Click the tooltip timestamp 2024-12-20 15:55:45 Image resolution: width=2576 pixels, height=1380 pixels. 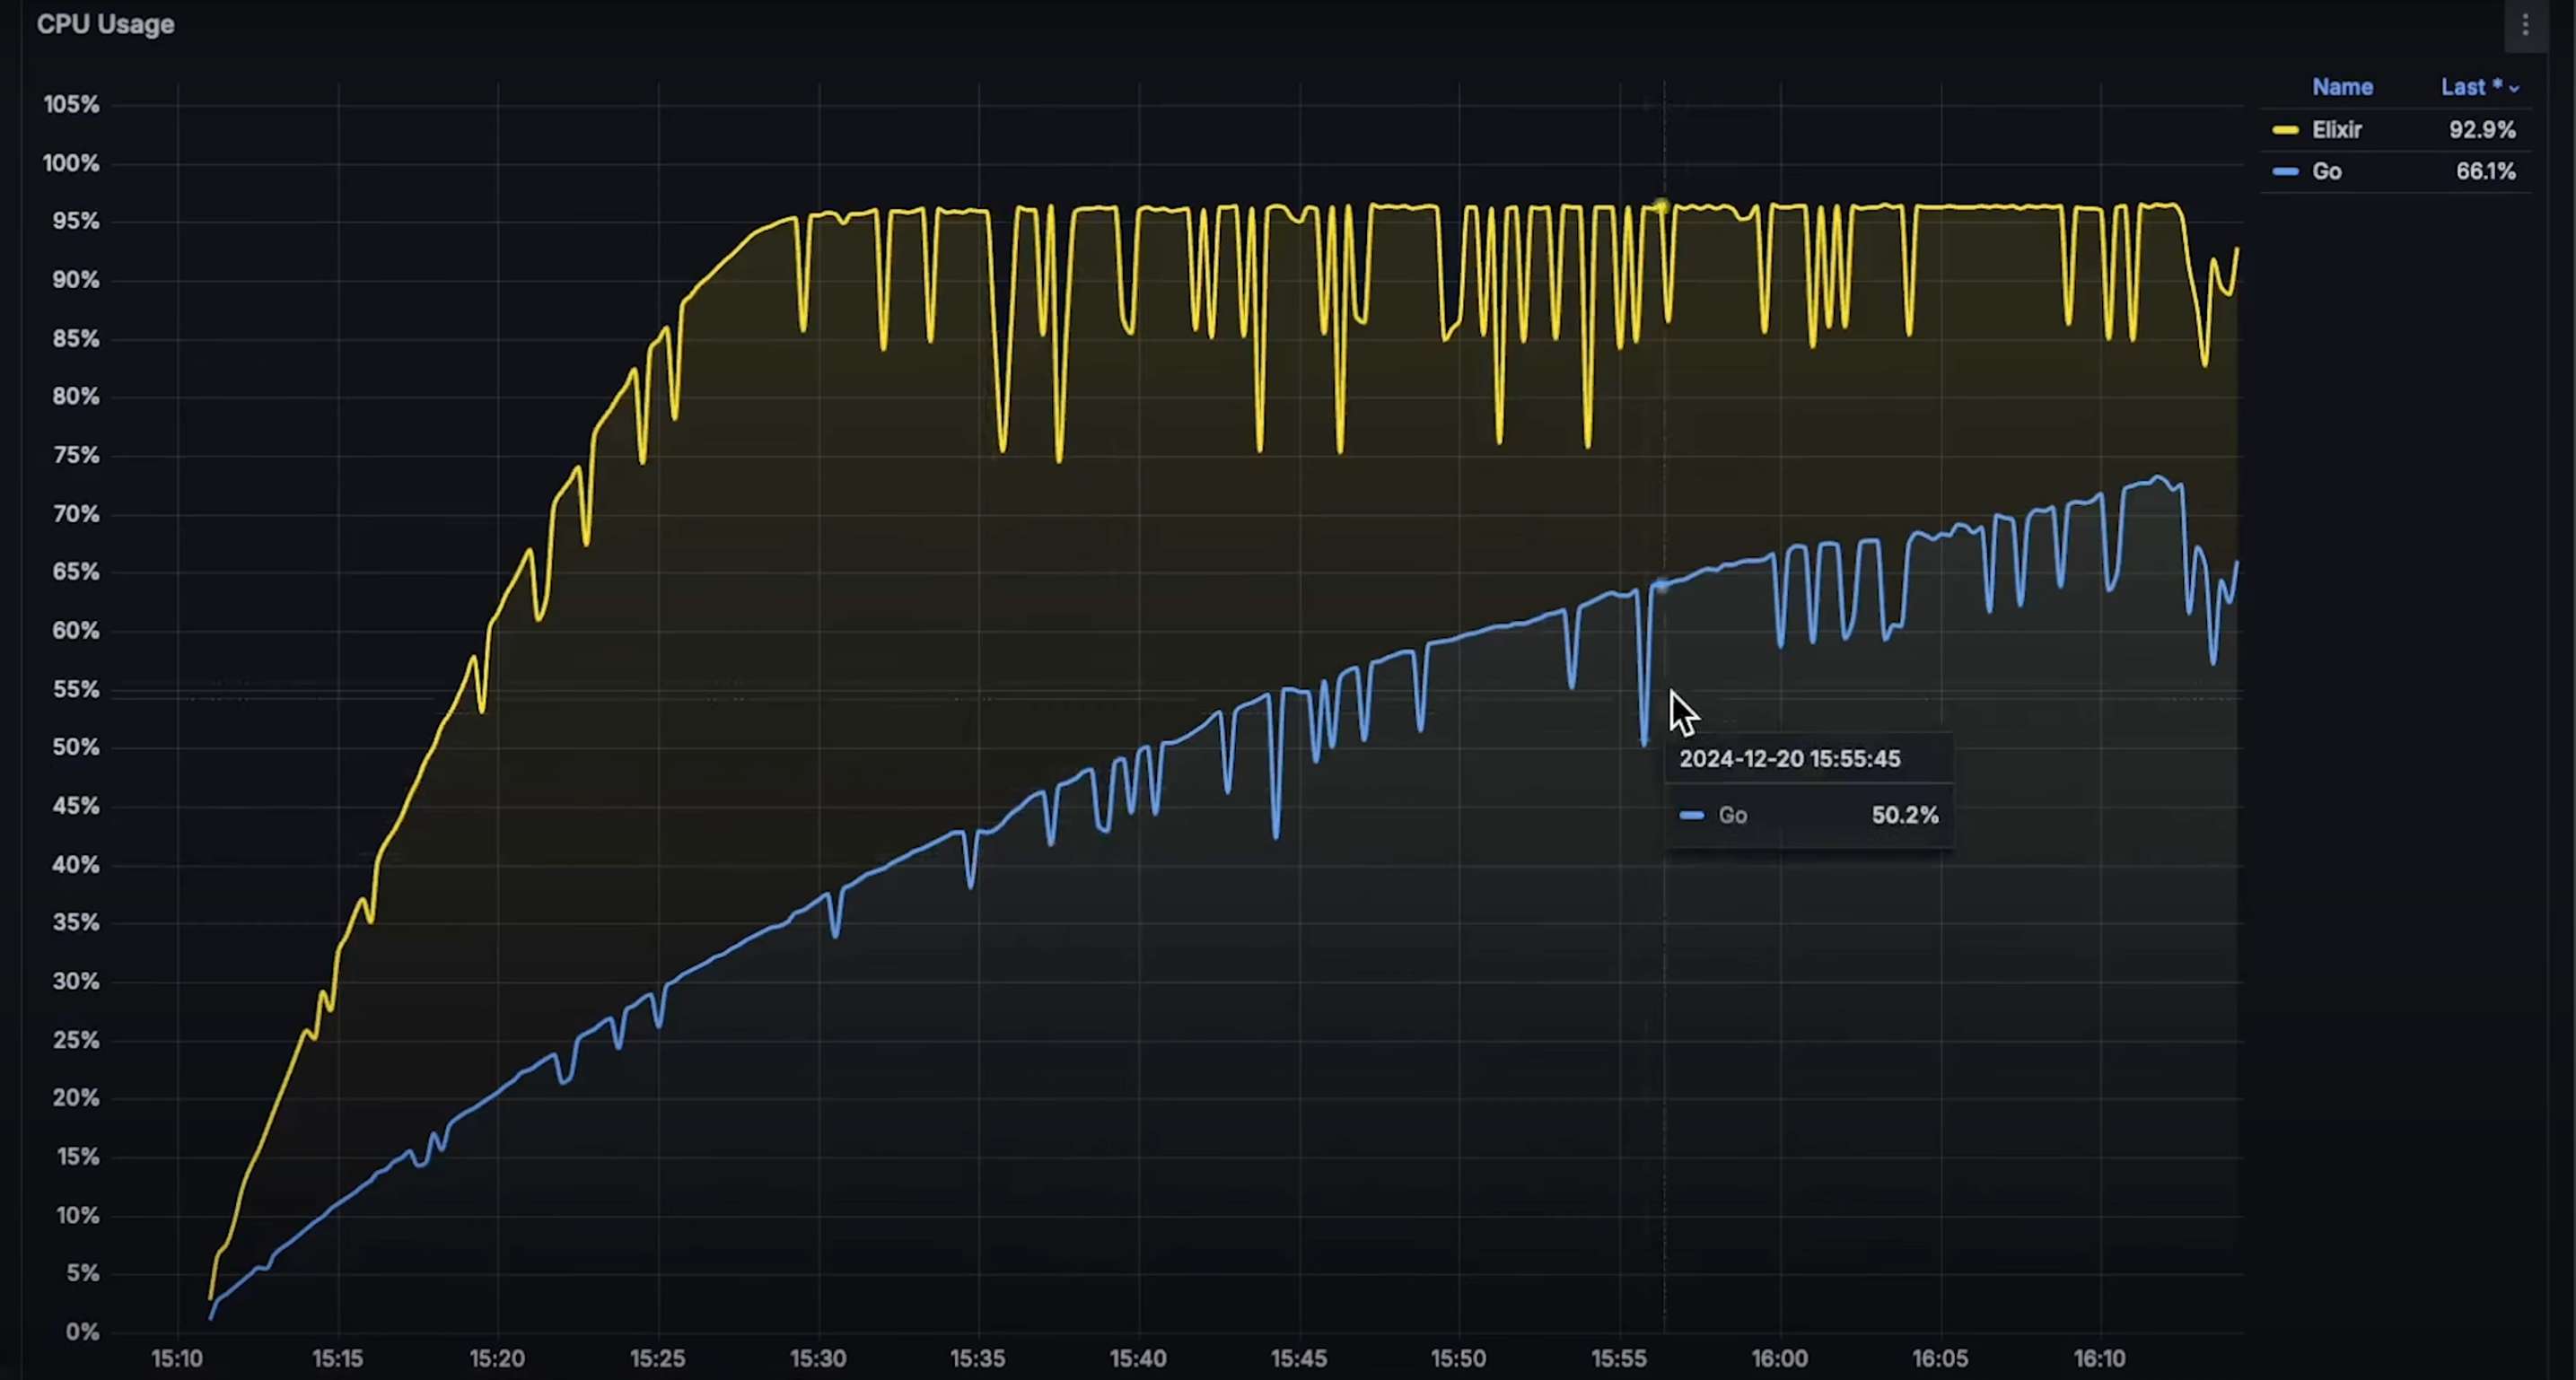(x=1789, y=759)
